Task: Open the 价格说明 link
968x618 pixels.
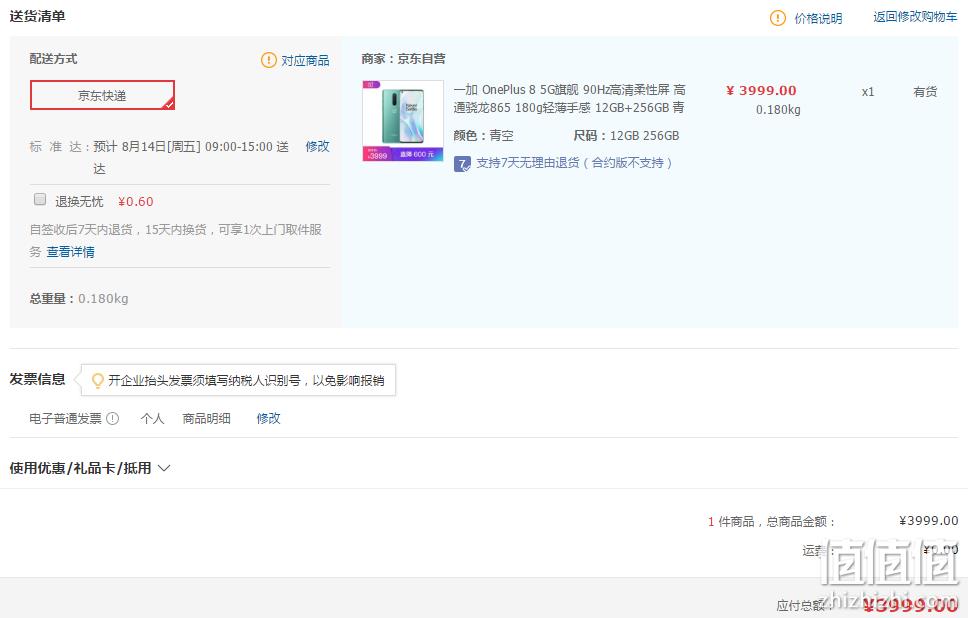Action: click(x=818, y=19)
